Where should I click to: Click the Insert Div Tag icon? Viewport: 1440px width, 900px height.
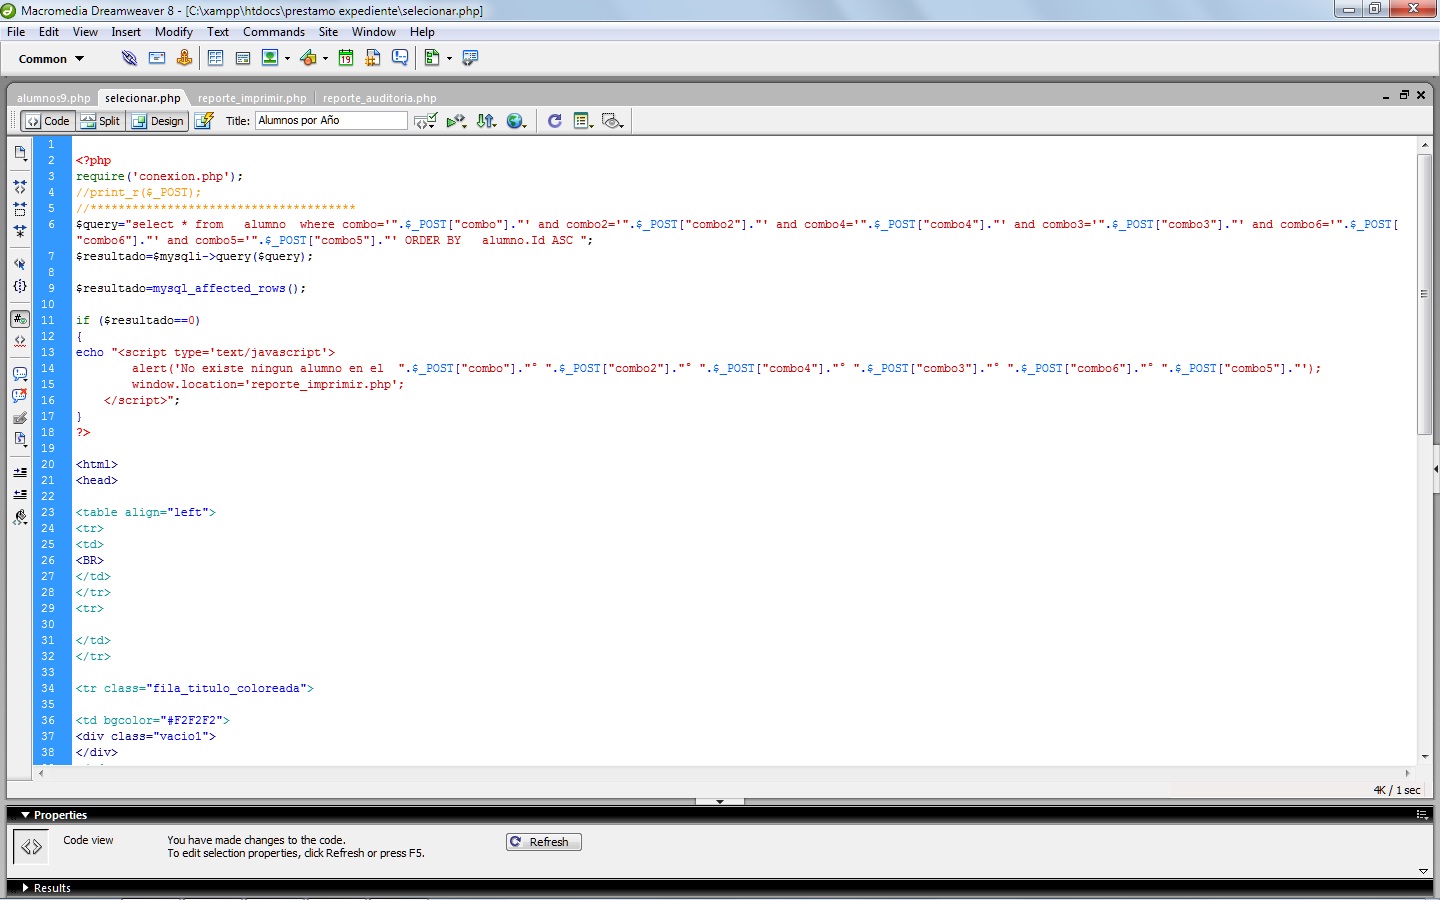pyautogui.click(x=242, y=58)
